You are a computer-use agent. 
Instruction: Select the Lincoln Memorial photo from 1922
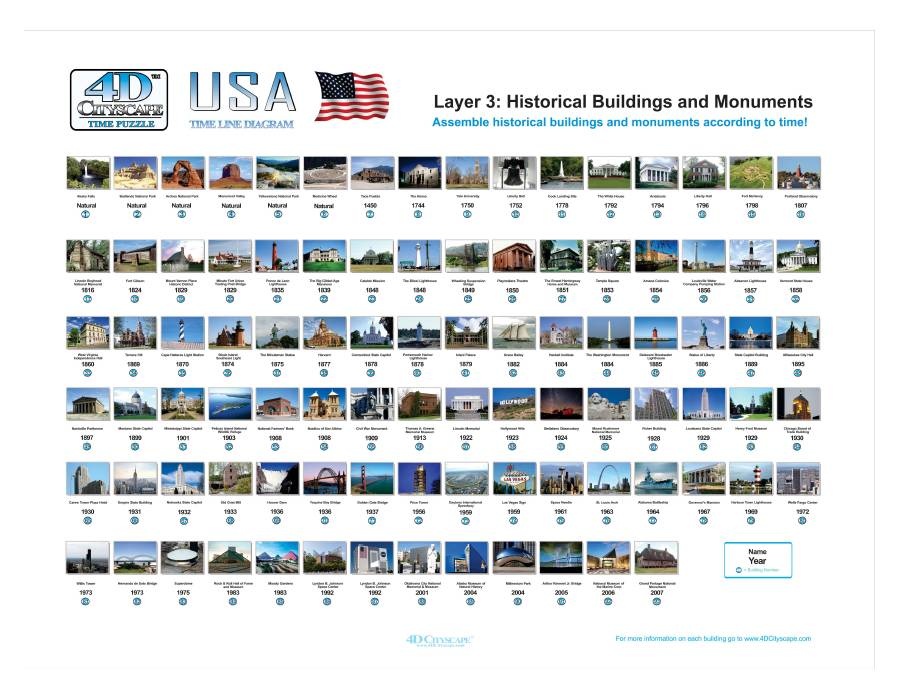coord(467,404)
